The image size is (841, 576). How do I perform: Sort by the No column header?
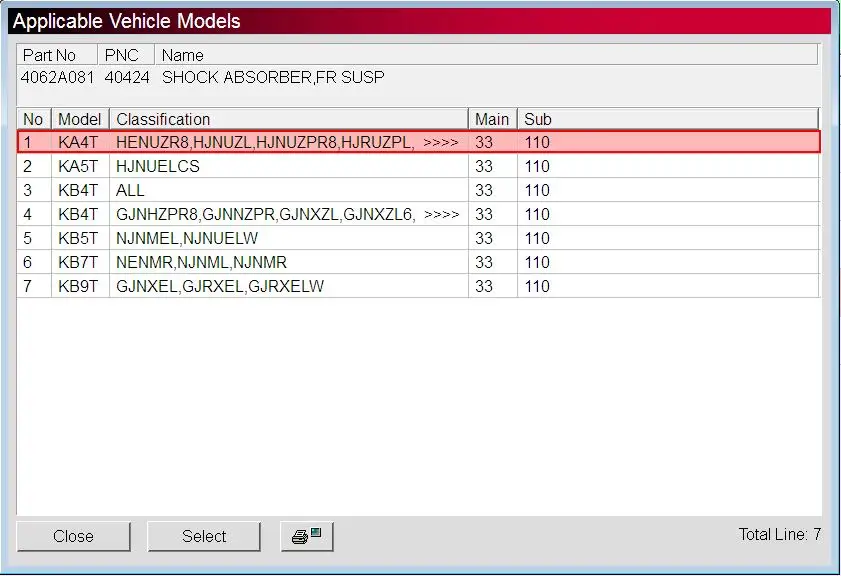point(34,119)
